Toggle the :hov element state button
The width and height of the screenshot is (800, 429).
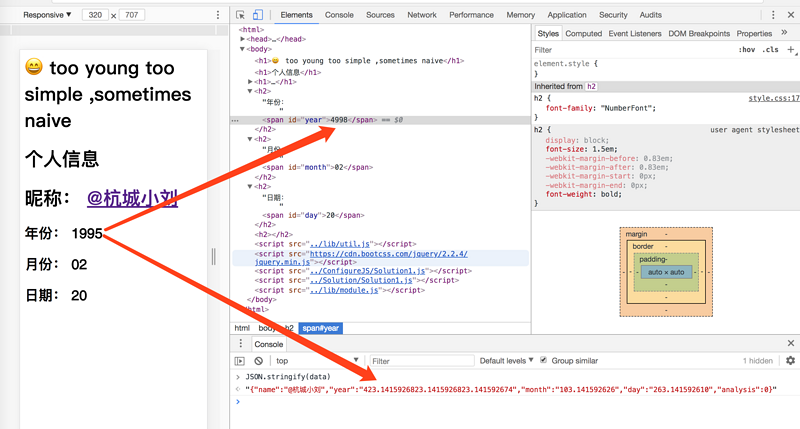click(x=747, y=49)
